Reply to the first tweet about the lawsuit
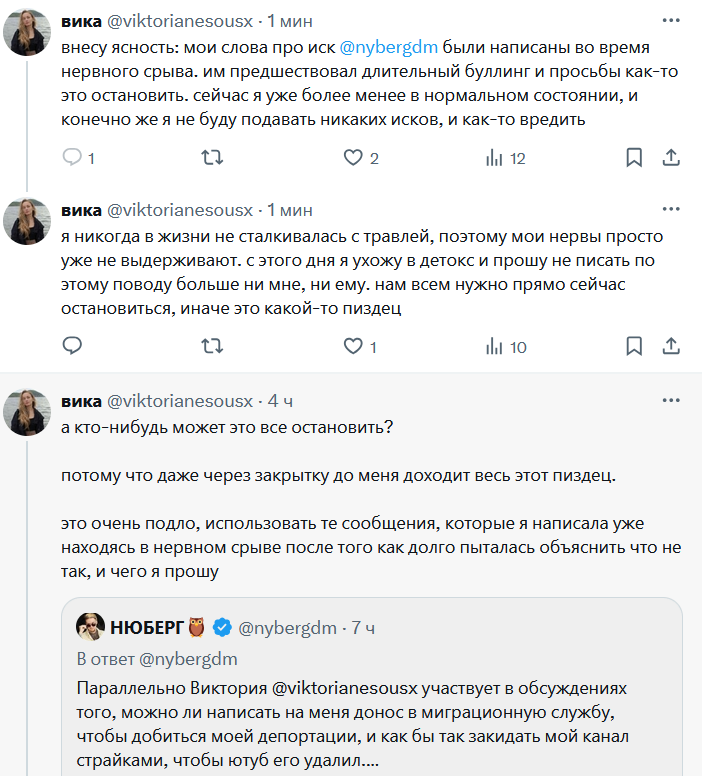Viewport: 702px width, 776px height. 72,158
